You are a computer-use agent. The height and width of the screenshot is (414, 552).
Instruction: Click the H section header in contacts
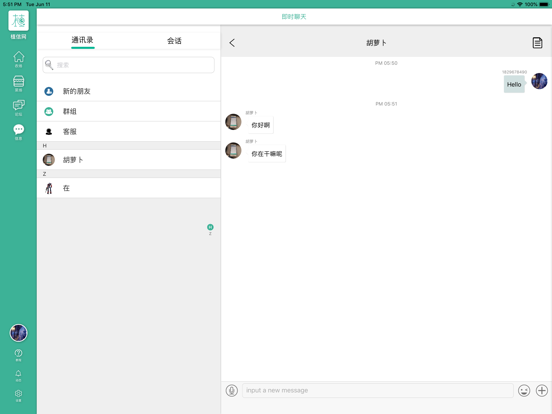tap(128, 146)
